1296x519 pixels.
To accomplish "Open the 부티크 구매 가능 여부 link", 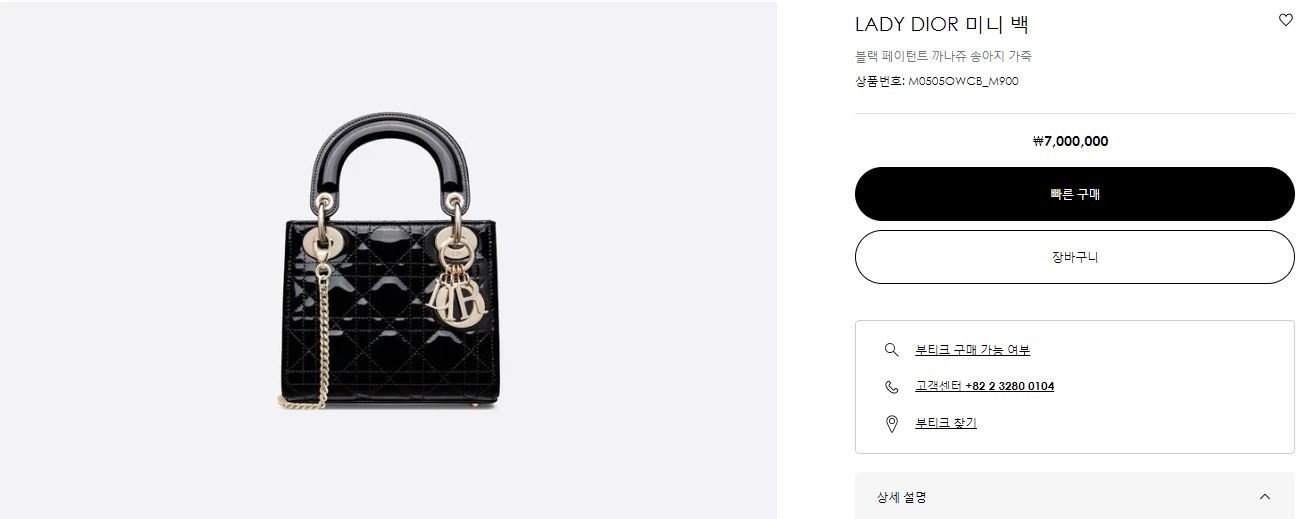I will pos(973,350).
